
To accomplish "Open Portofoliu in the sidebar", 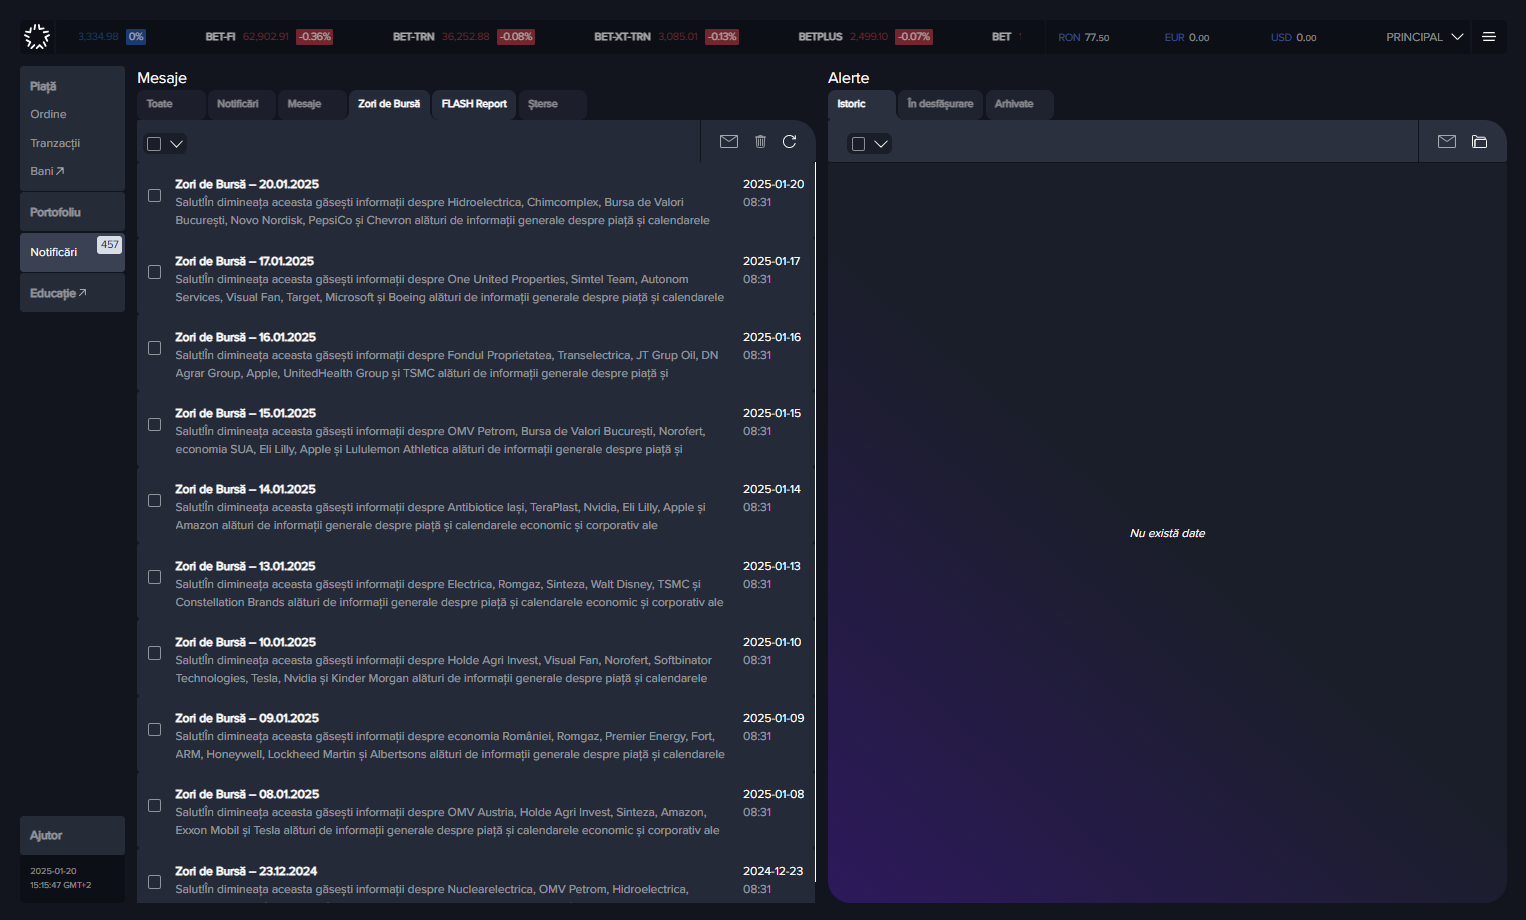I will click(72, 212).
